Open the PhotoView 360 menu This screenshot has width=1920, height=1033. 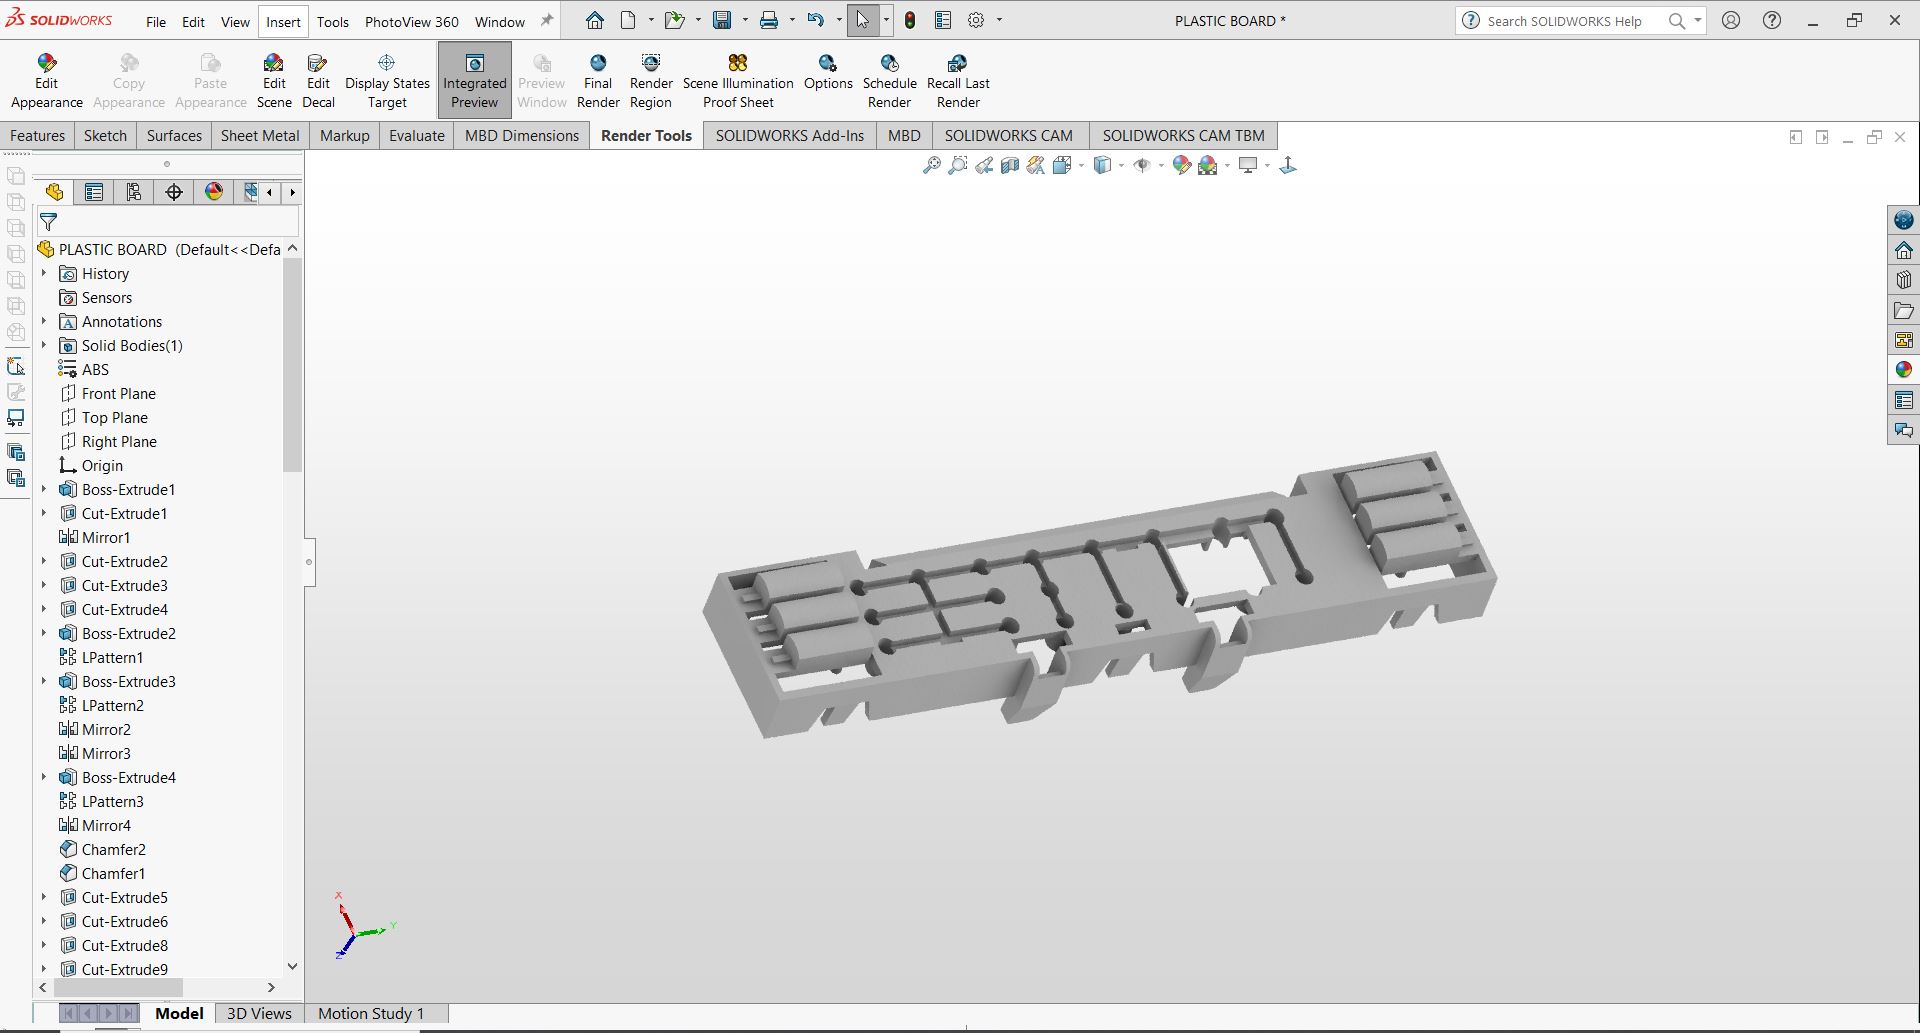coord(412,22)
